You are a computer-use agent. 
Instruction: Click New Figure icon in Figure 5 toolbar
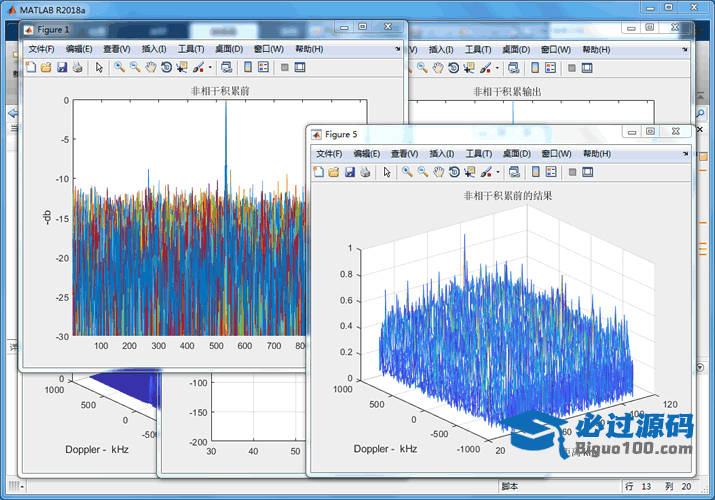(x=319, y=172)
